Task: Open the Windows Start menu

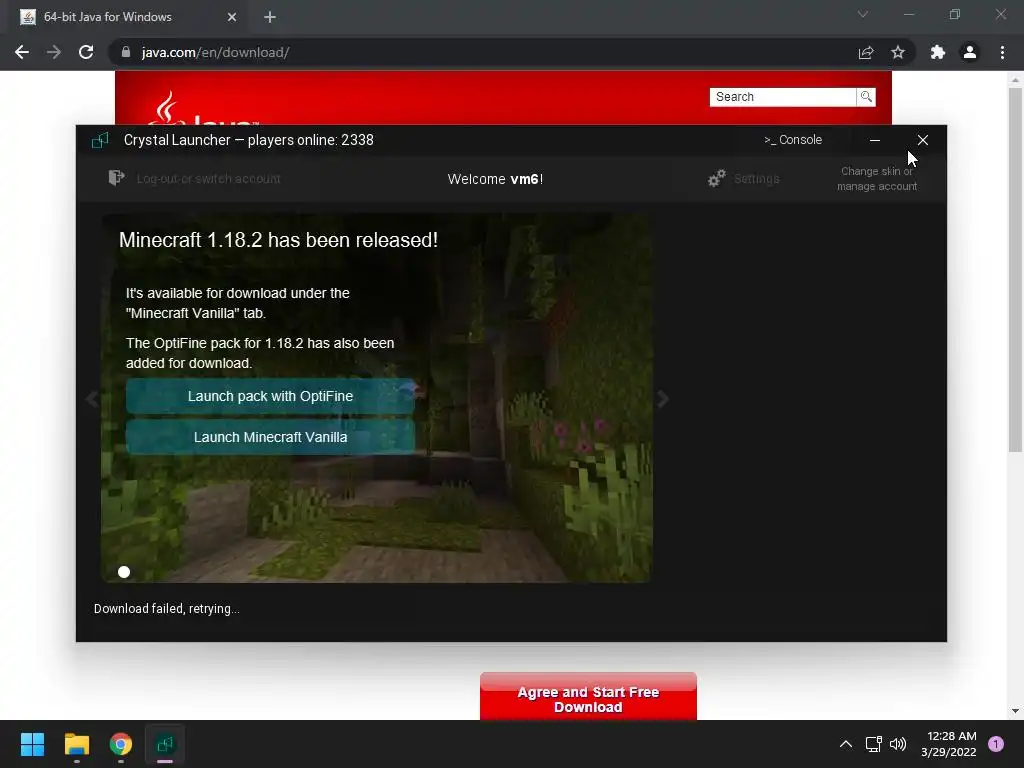Action: 32,744
